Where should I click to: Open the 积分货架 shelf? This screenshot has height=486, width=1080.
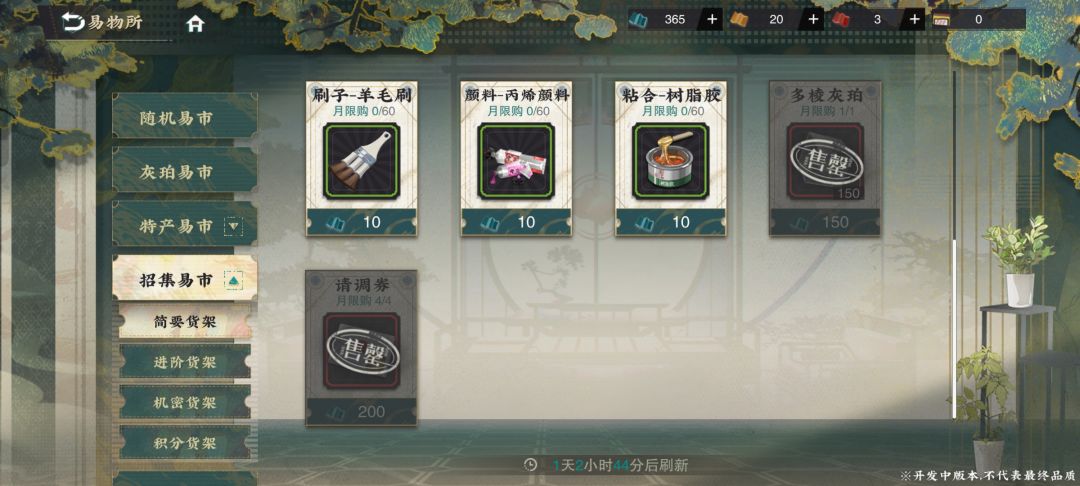pyautogui.click(x=185, y=442)
